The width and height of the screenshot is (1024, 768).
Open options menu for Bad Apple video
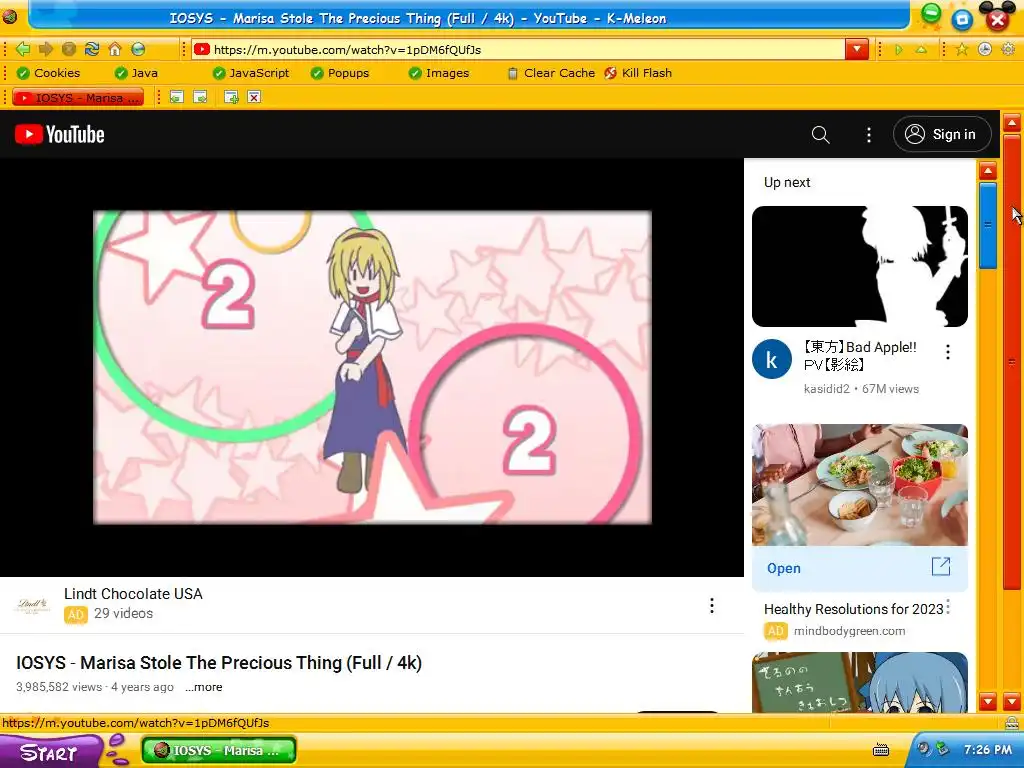[x=948, y=353]
